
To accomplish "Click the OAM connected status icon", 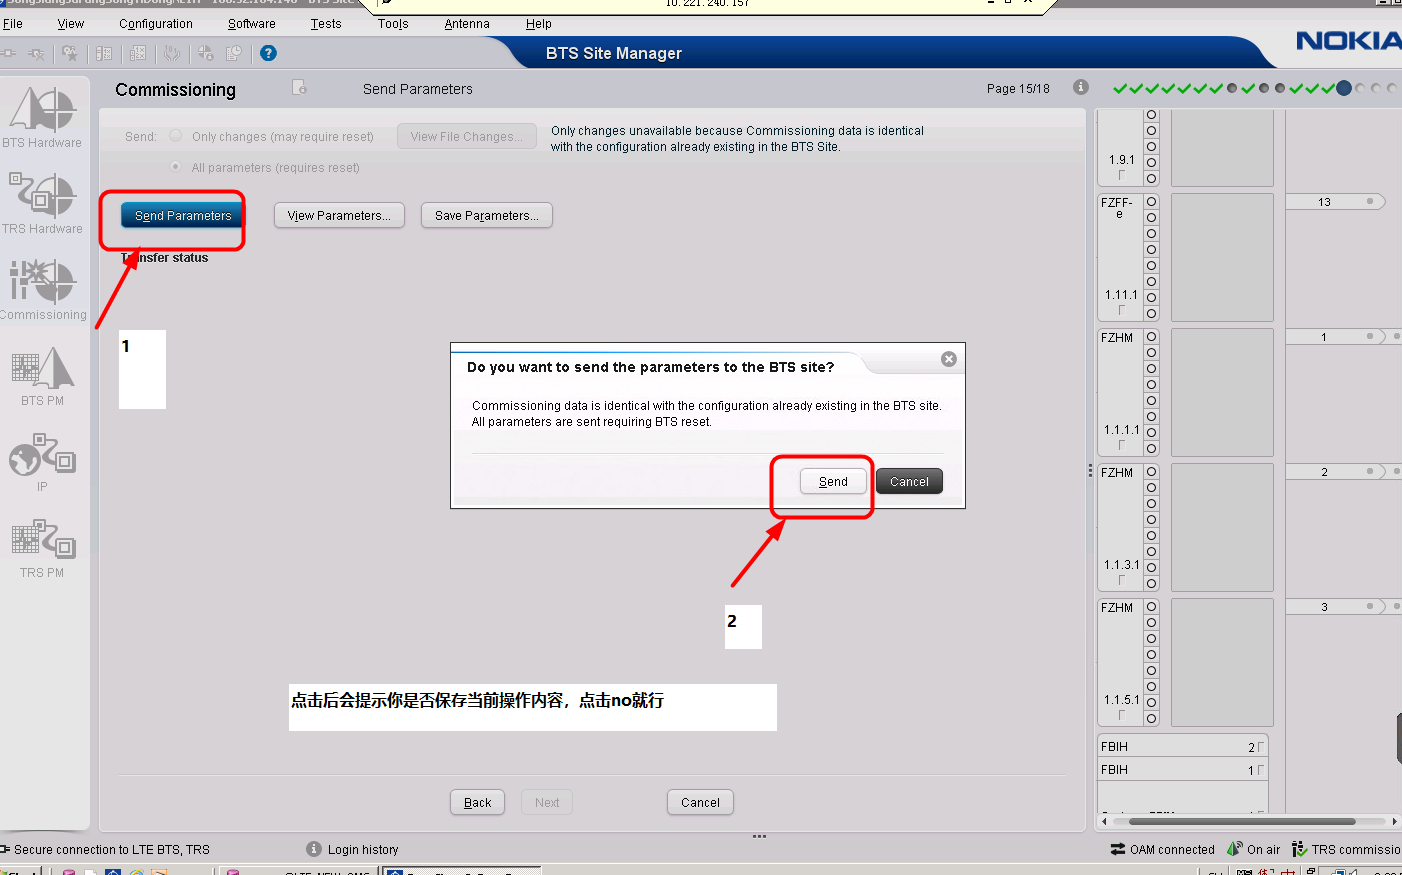I will (1118, 849).
